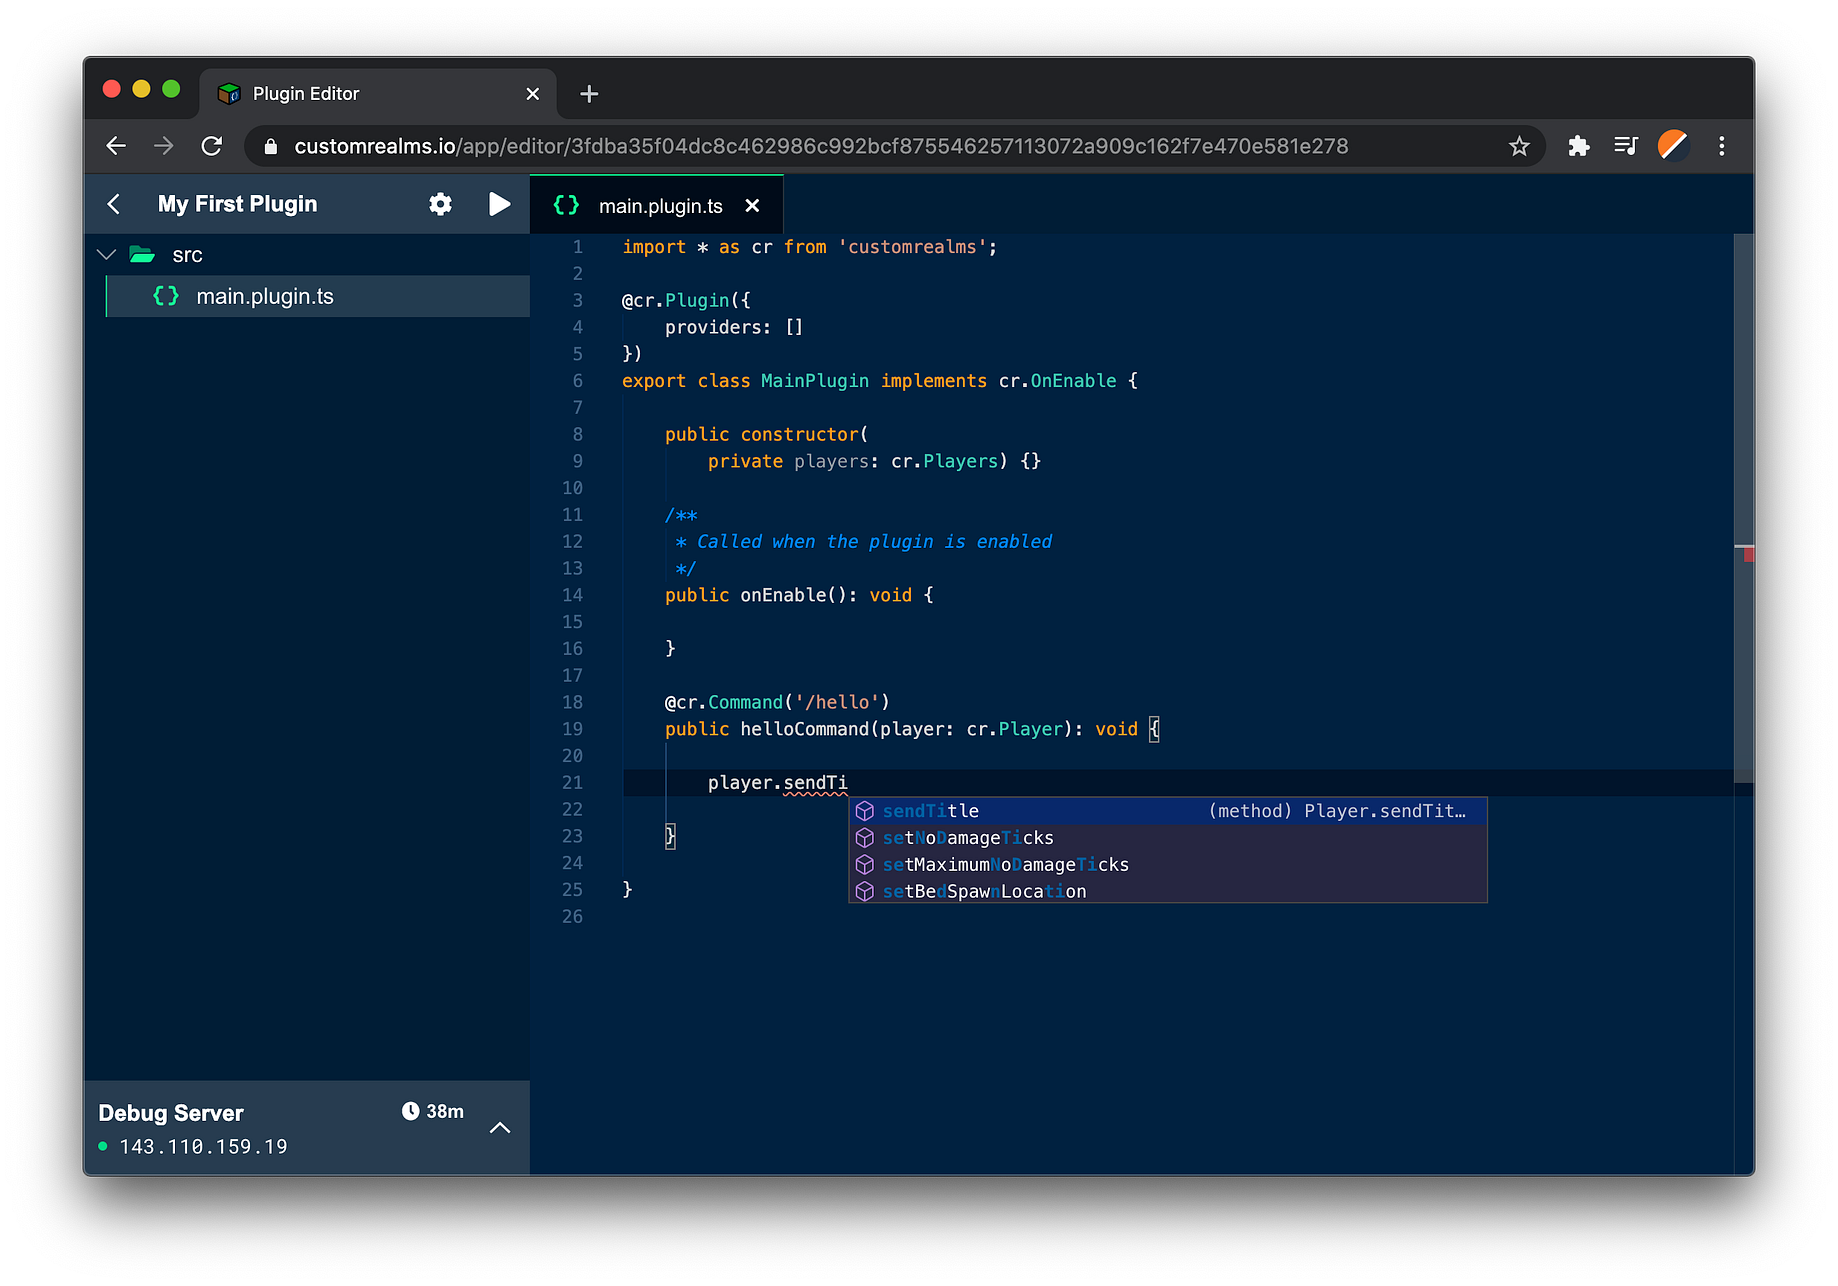
Task: Open Chrome three-dot menu
Action: 1721,146
